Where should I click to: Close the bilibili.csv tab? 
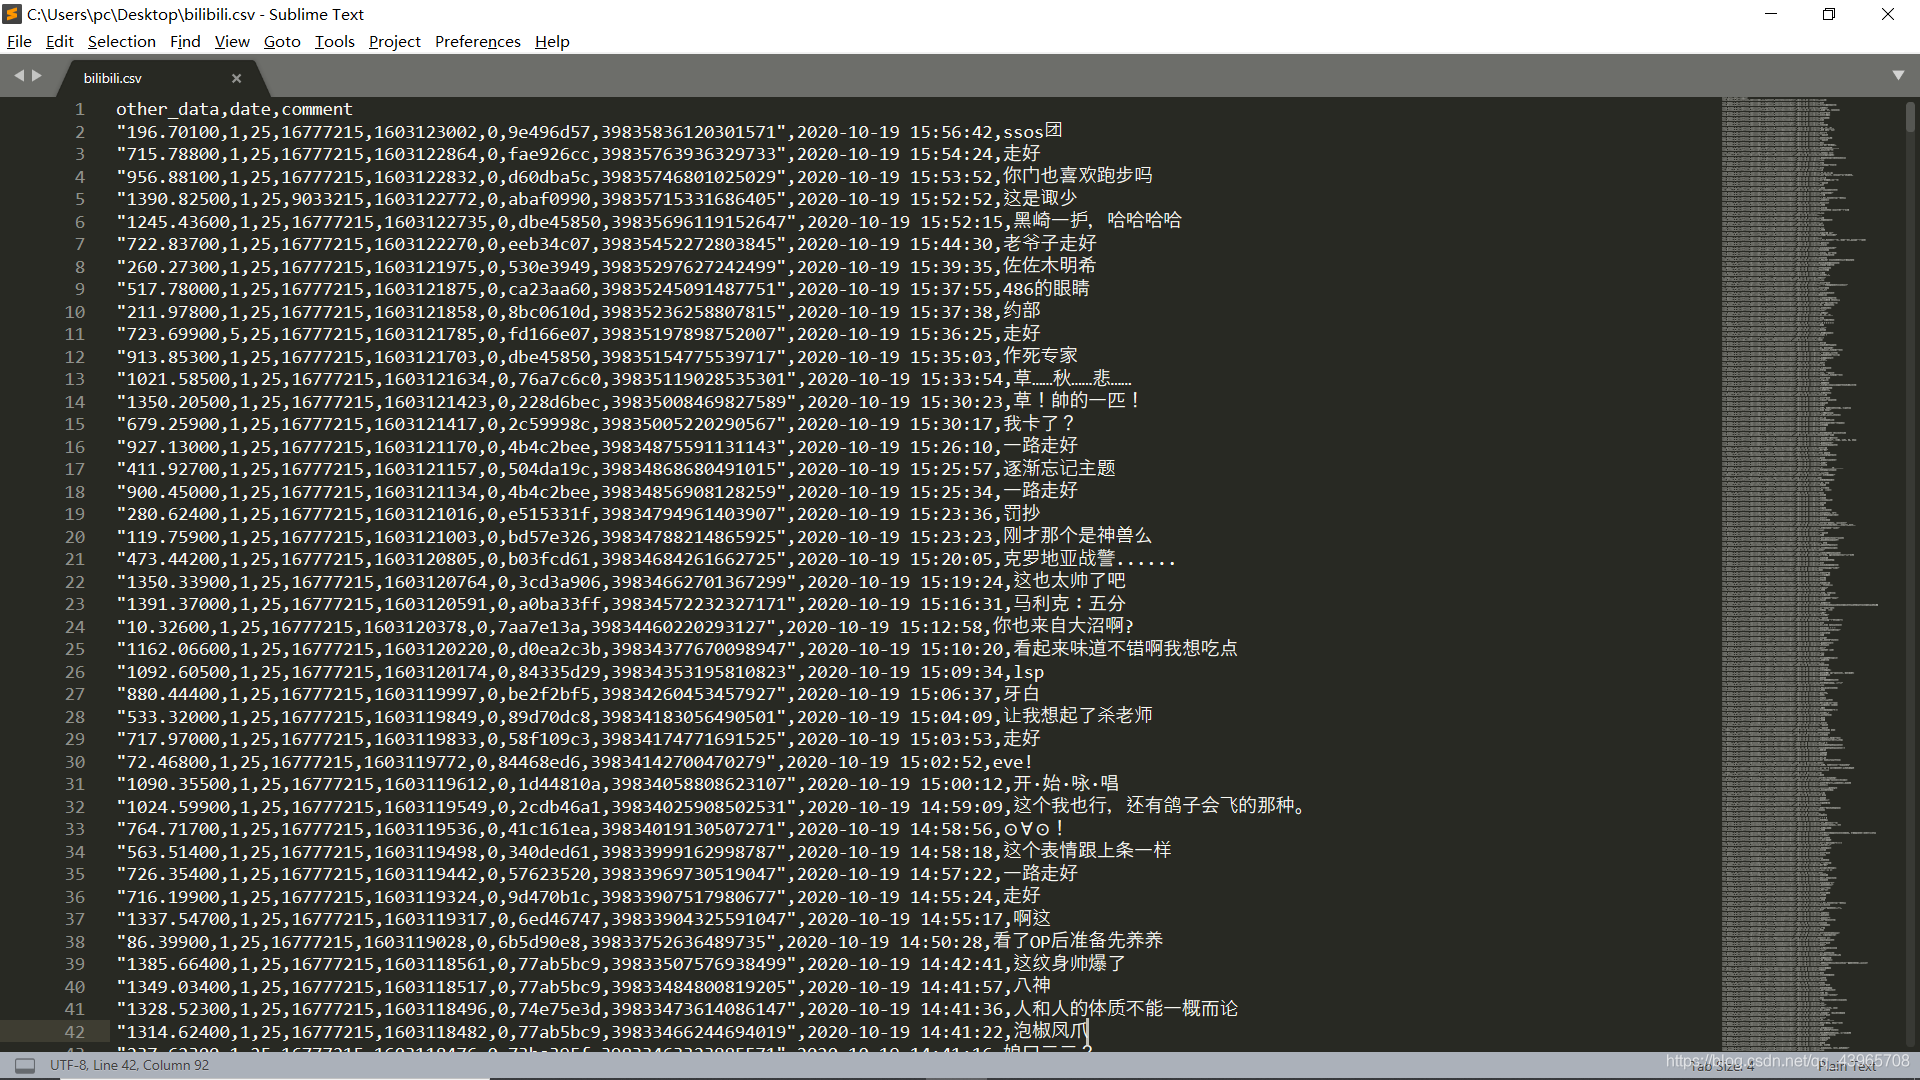(236, 78)
